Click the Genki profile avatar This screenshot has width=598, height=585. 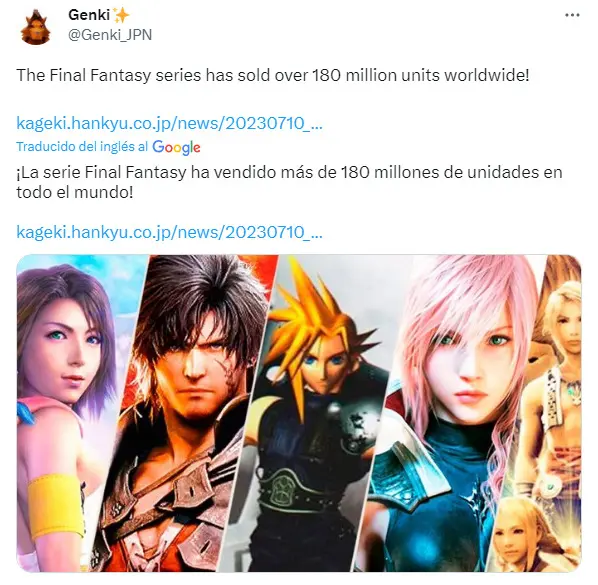tap(35, 27)
